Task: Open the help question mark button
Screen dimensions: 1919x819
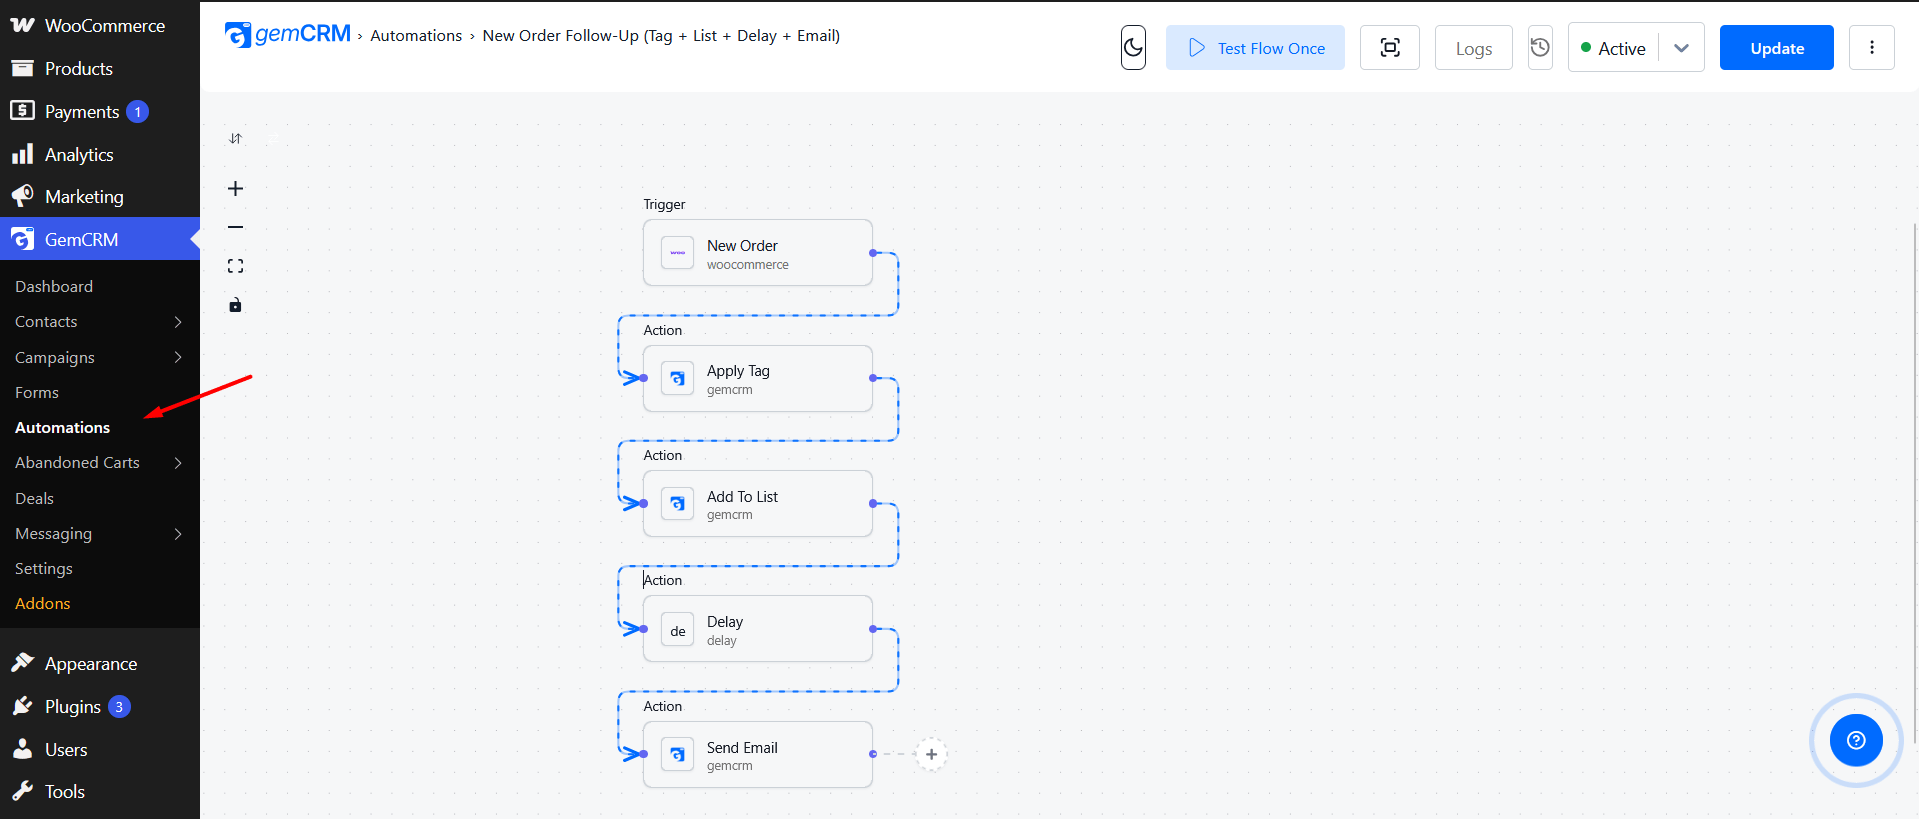Action: coord(1856,740)
